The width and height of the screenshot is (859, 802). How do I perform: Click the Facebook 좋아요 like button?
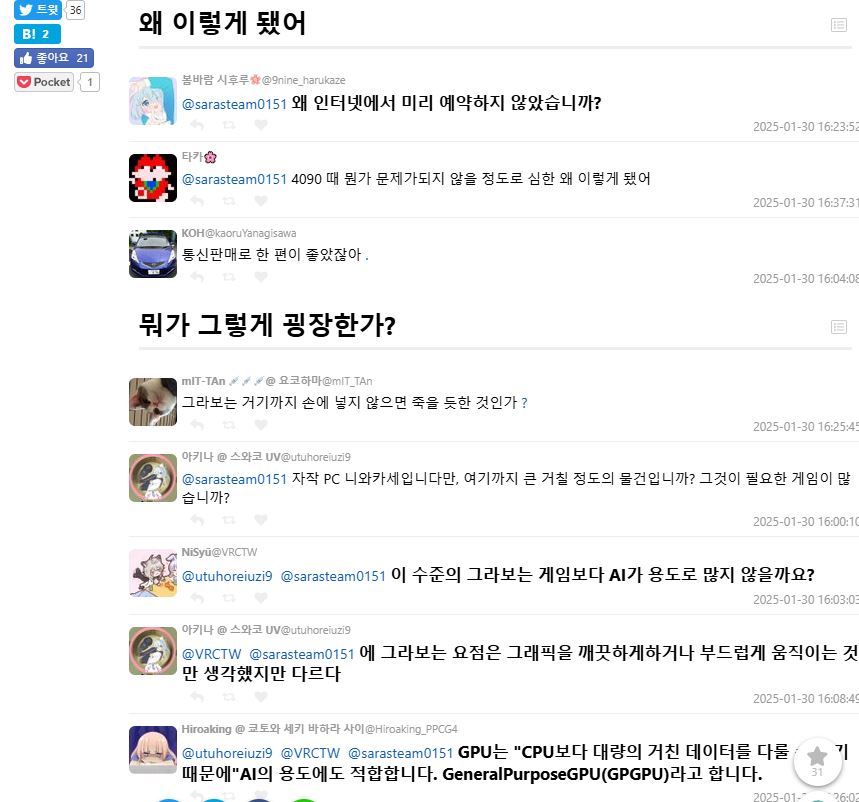[54, 58]
